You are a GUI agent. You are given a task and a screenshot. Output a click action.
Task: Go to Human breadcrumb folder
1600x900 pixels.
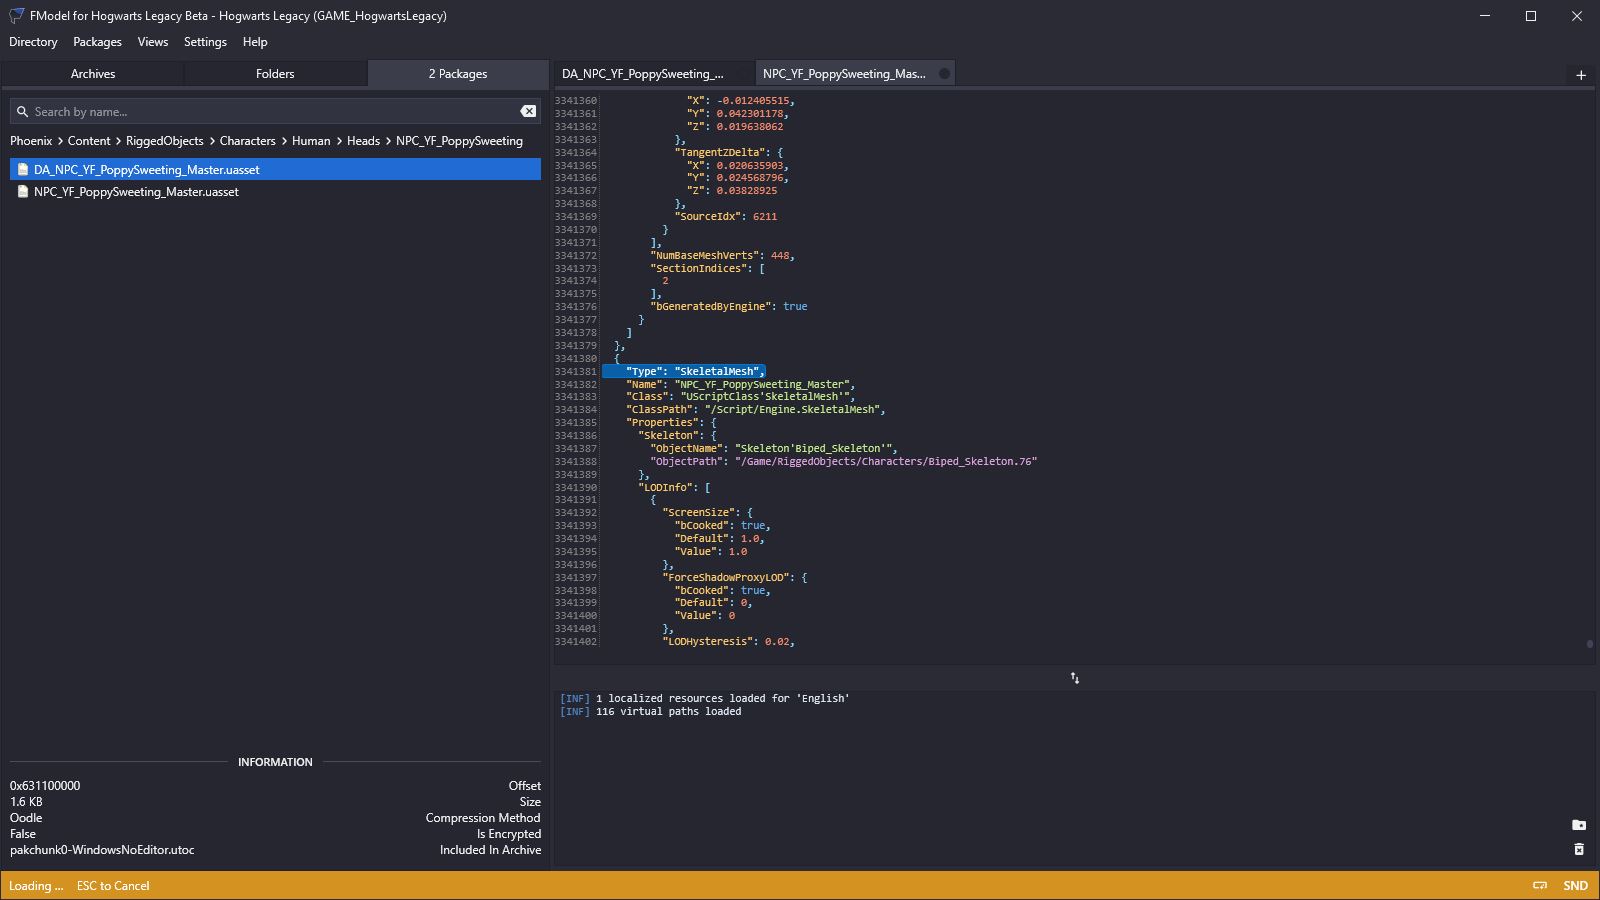(x=311, y=141)
